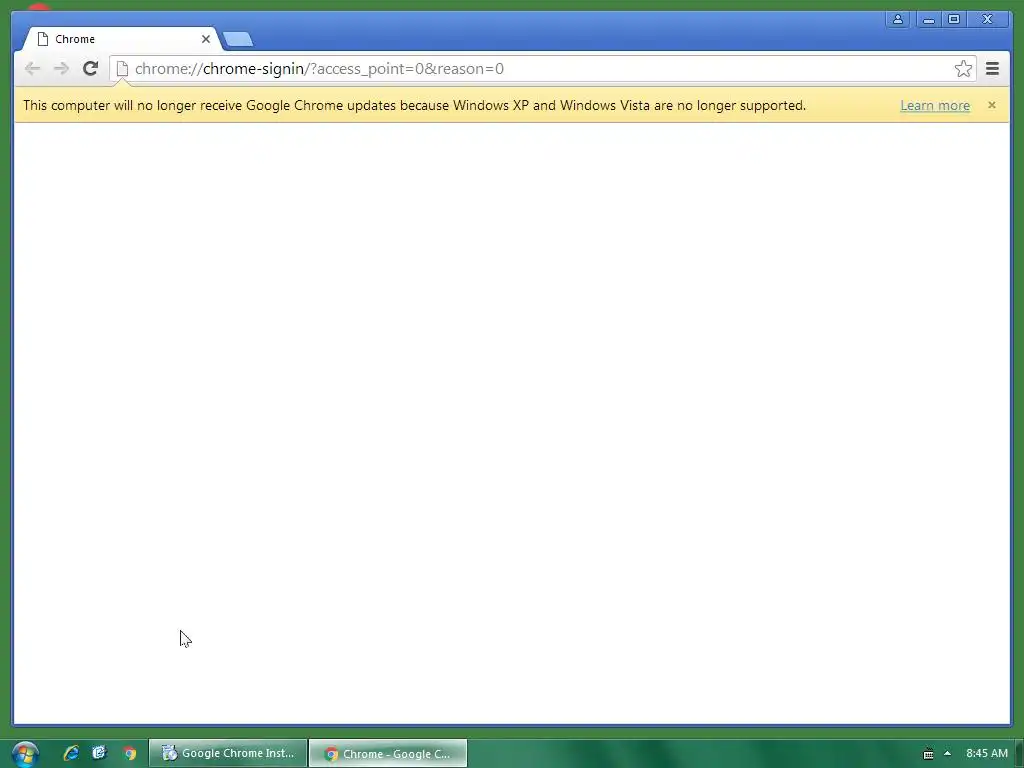
Task: Close the Chrome tab
Action: tap(206, 39)
